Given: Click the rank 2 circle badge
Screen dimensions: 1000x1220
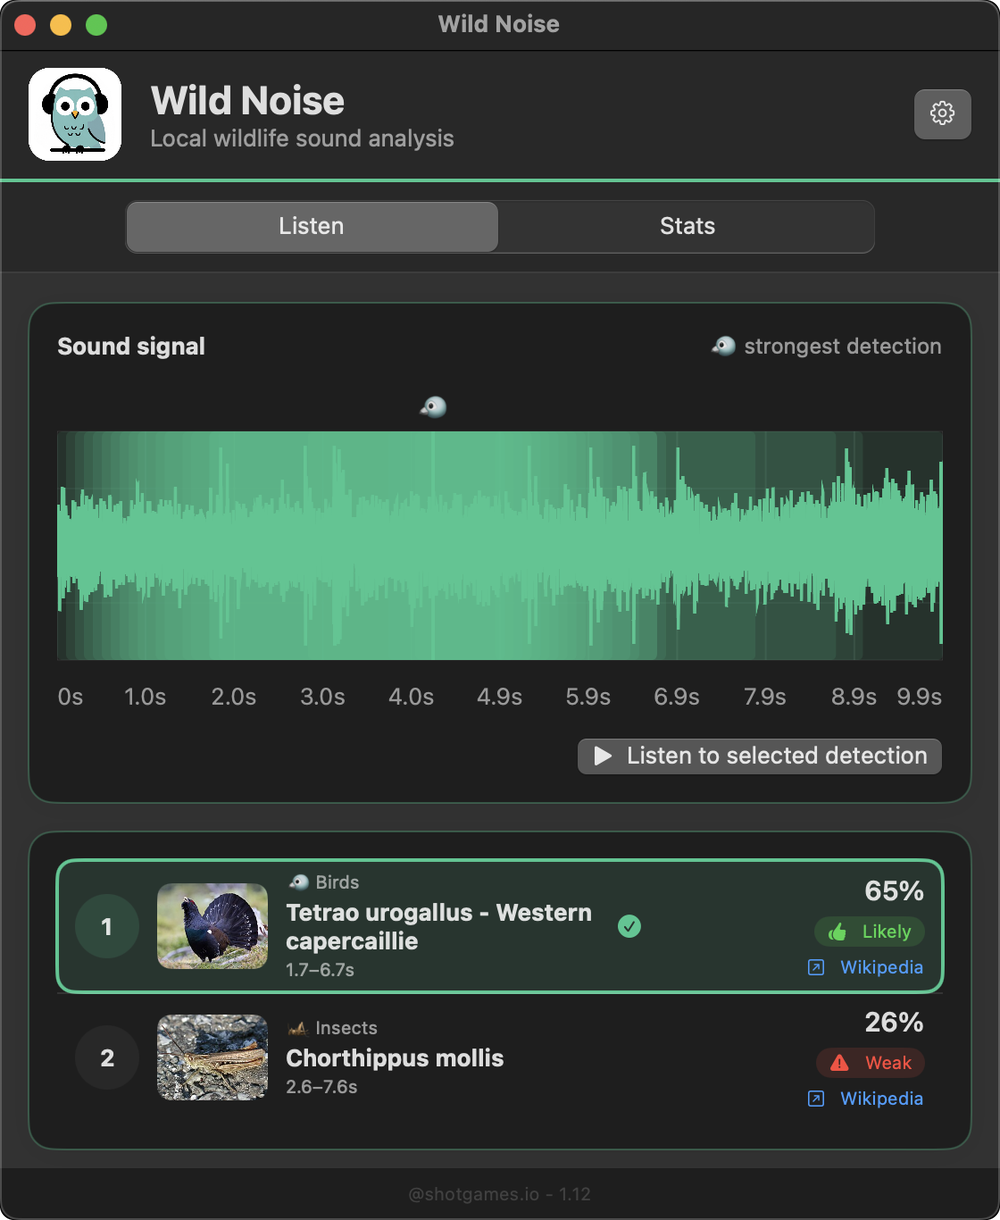Looking at the screenshot, I should pos(107,1058).
